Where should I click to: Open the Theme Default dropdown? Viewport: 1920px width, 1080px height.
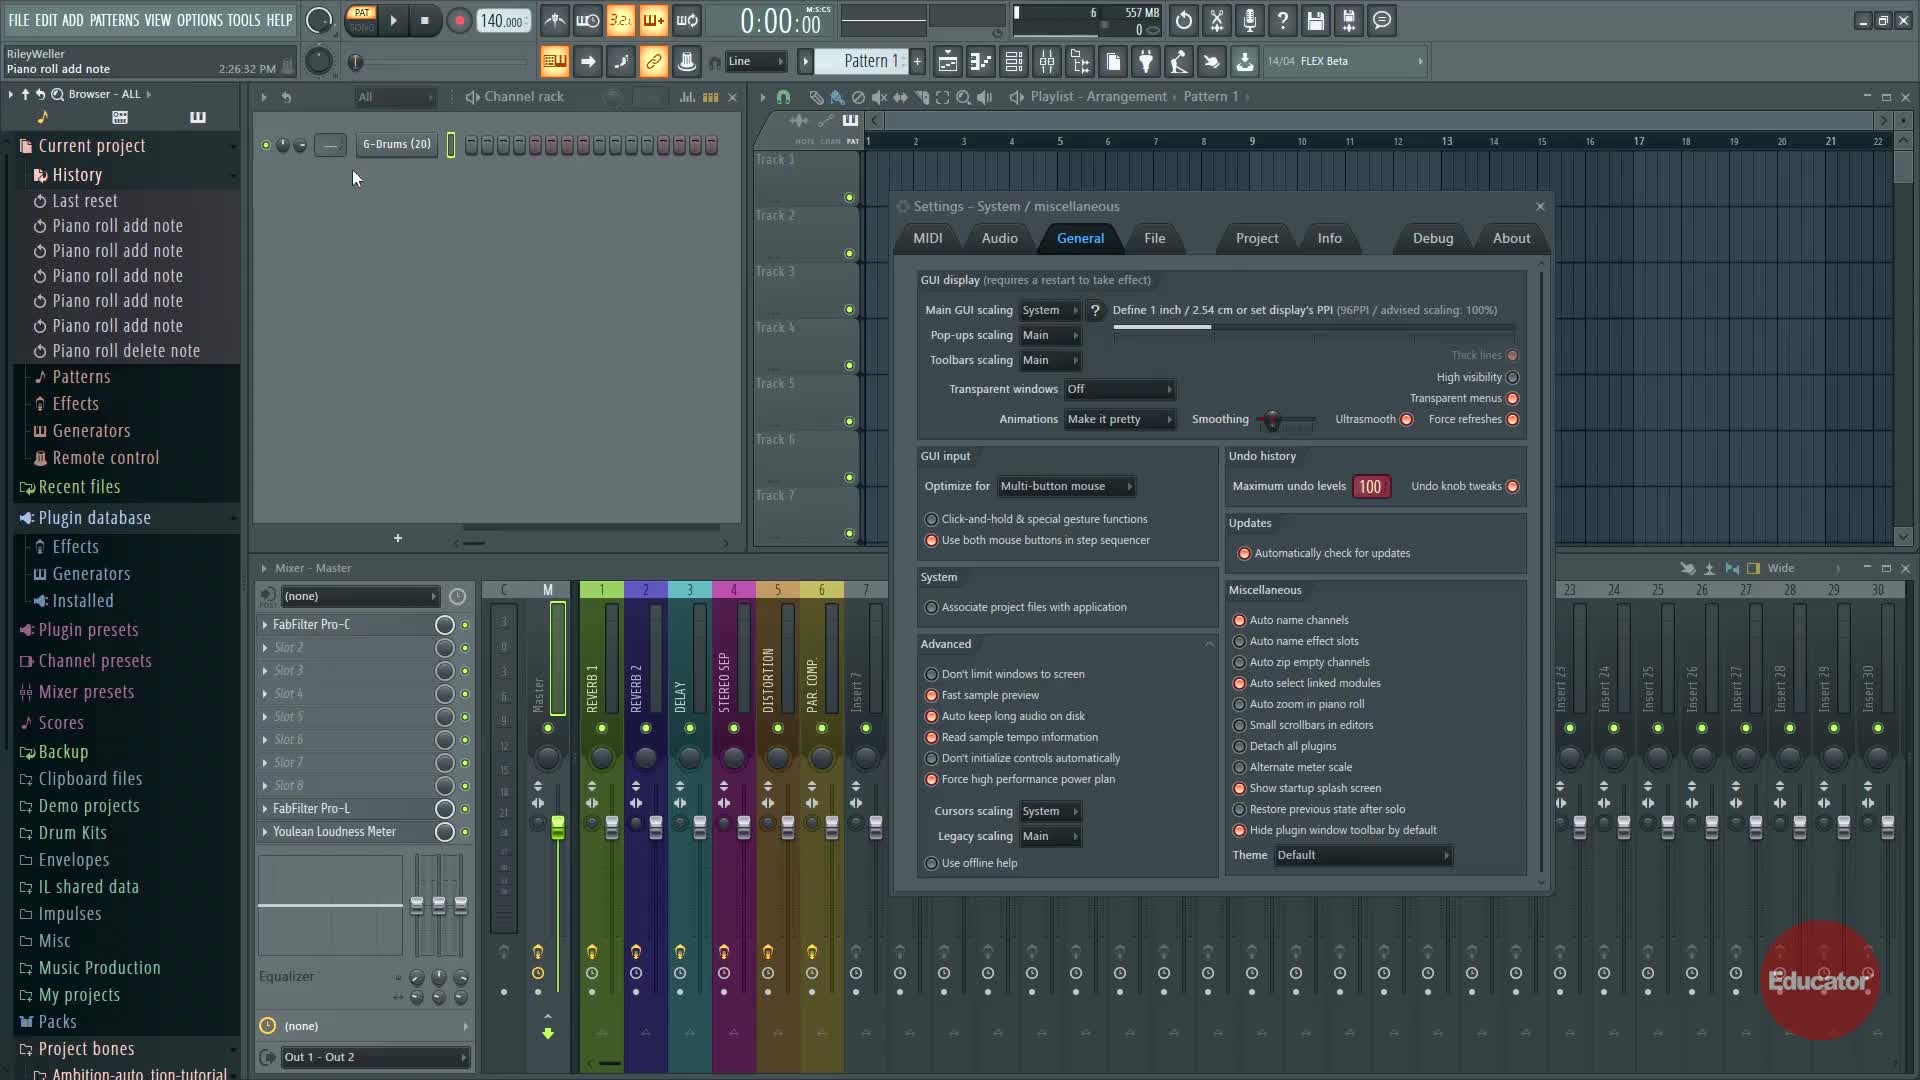pyautogui.click(x=1362, y=856)
